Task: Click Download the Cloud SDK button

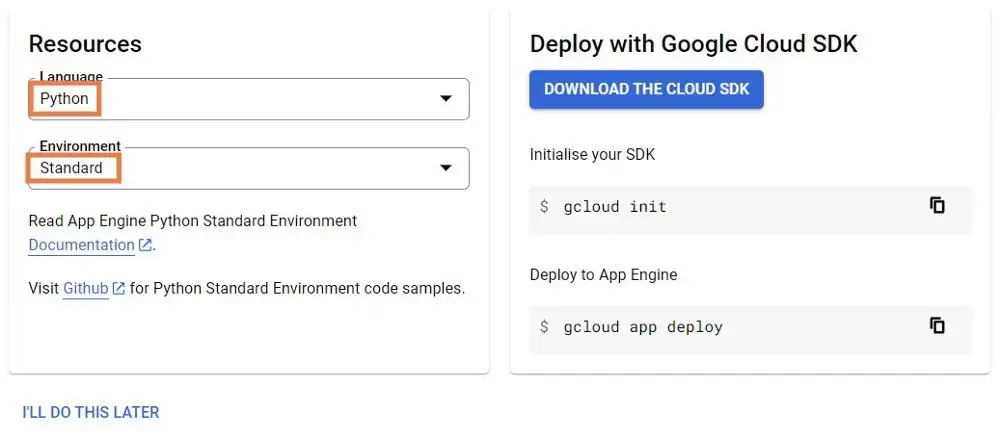Action: coord(646,89)
